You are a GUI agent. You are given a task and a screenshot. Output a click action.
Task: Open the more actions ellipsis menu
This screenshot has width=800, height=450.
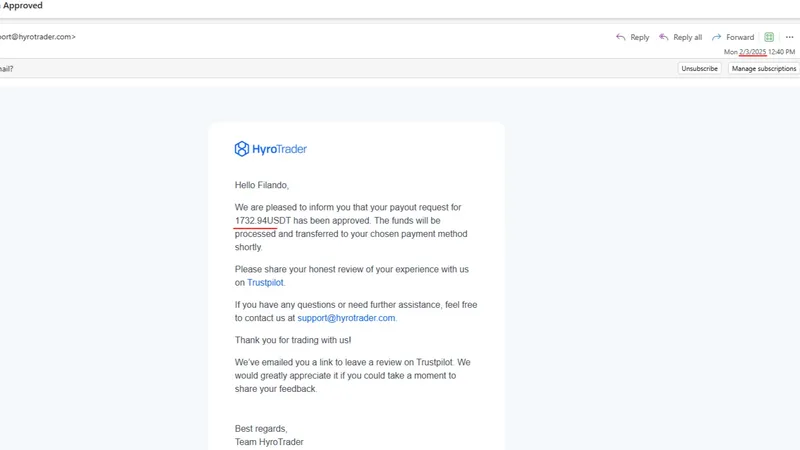pos(789,37)
